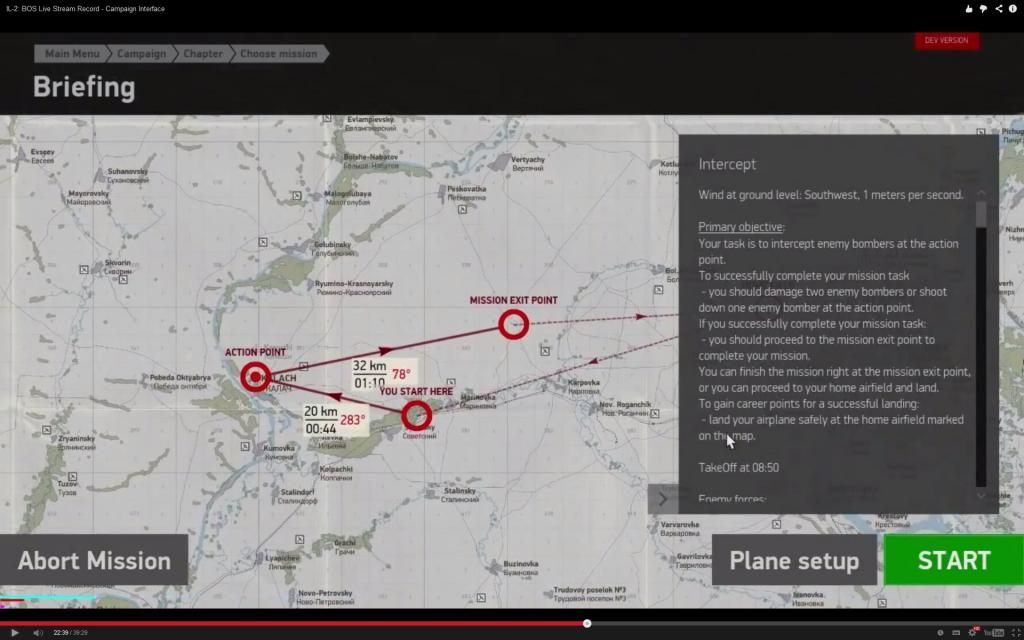Image resolution: width=1024 pixels, height=640 pixels.
Task: Click the Primary objective heading
Action: pos(741,227)
